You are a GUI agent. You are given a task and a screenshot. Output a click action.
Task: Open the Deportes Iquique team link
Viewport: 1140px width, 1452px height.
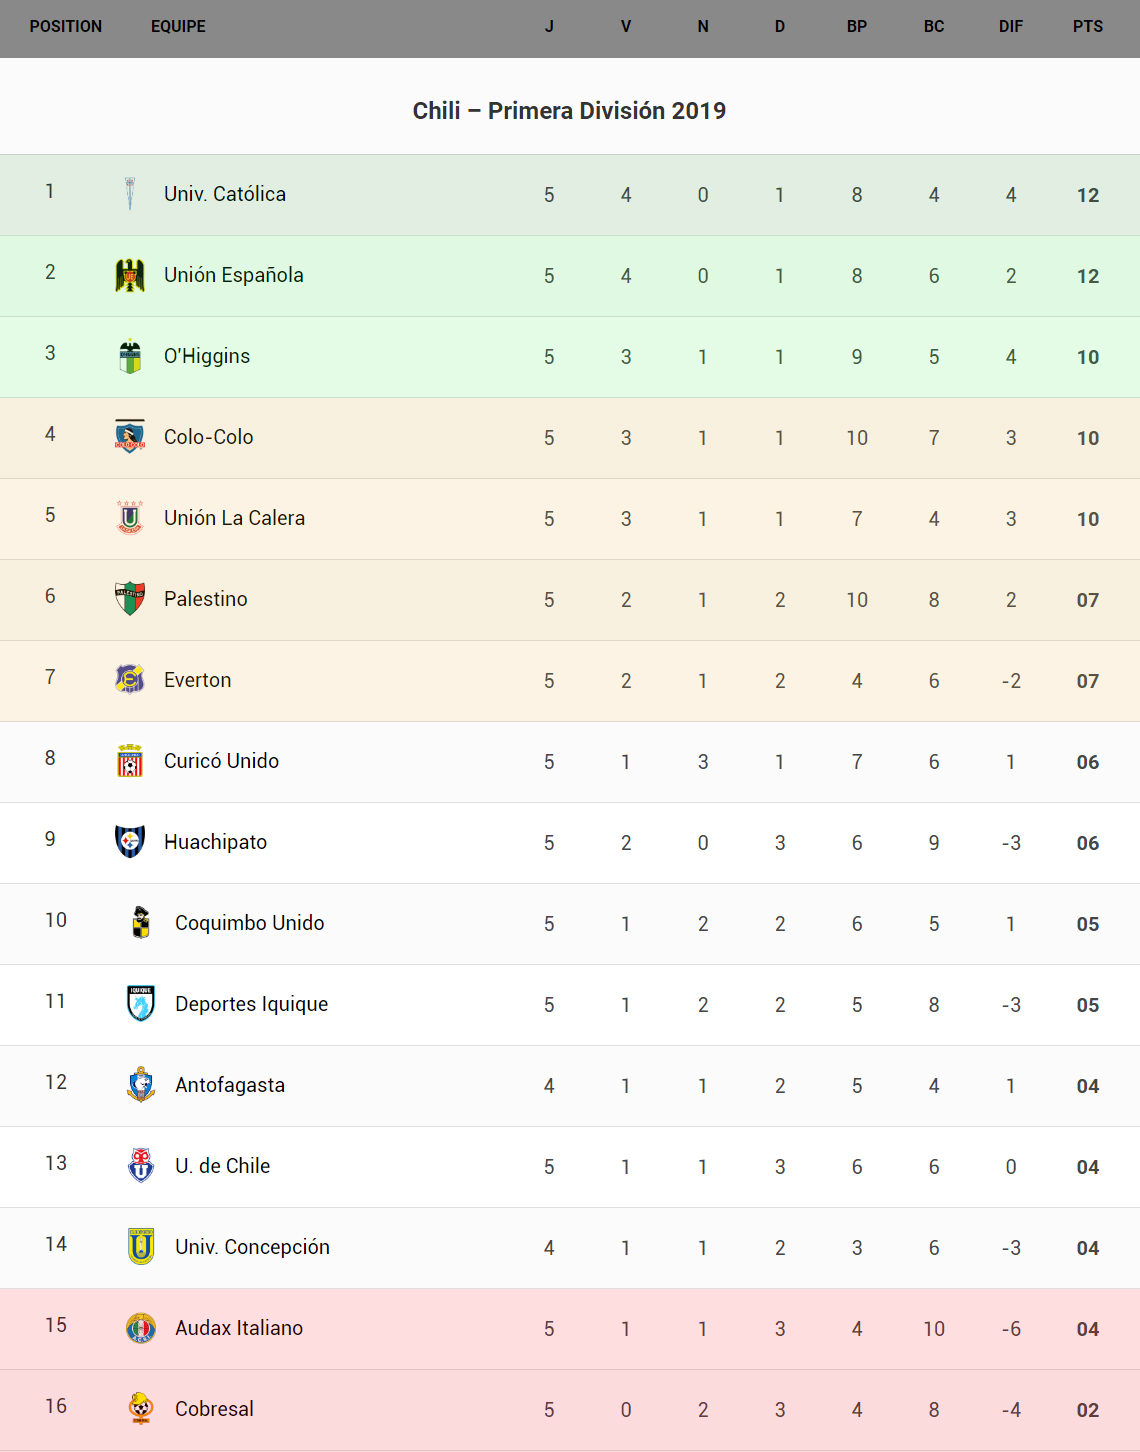(251, 1004)
